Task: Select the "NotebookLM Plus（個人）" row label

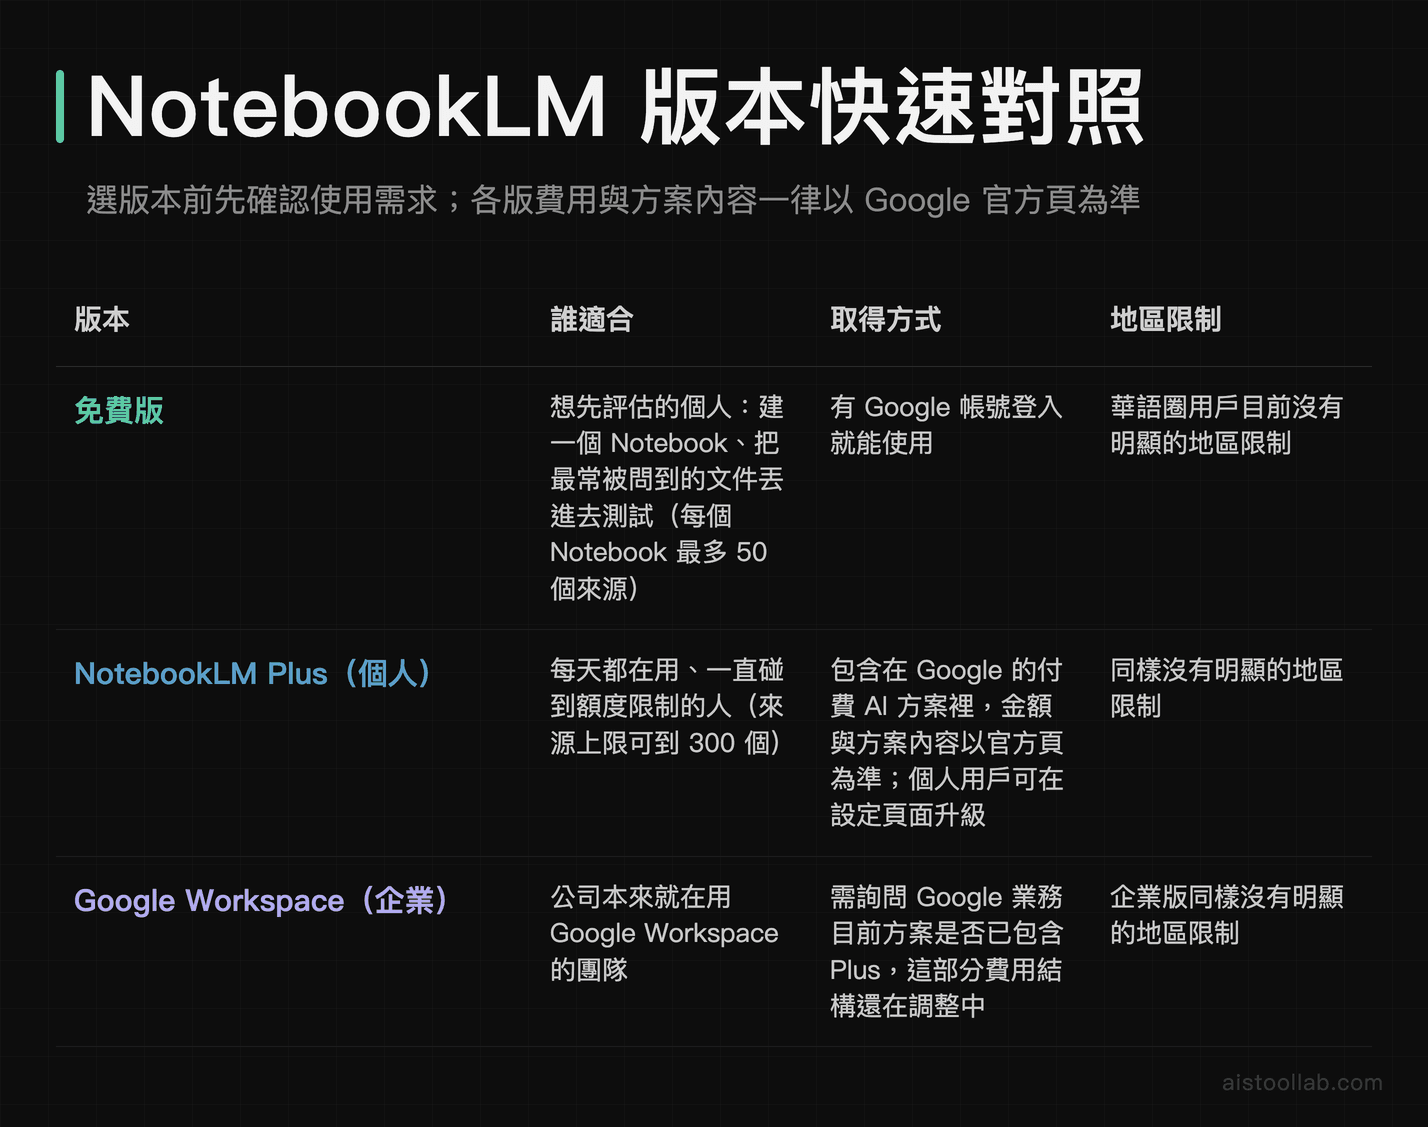Action: (253, 673)
